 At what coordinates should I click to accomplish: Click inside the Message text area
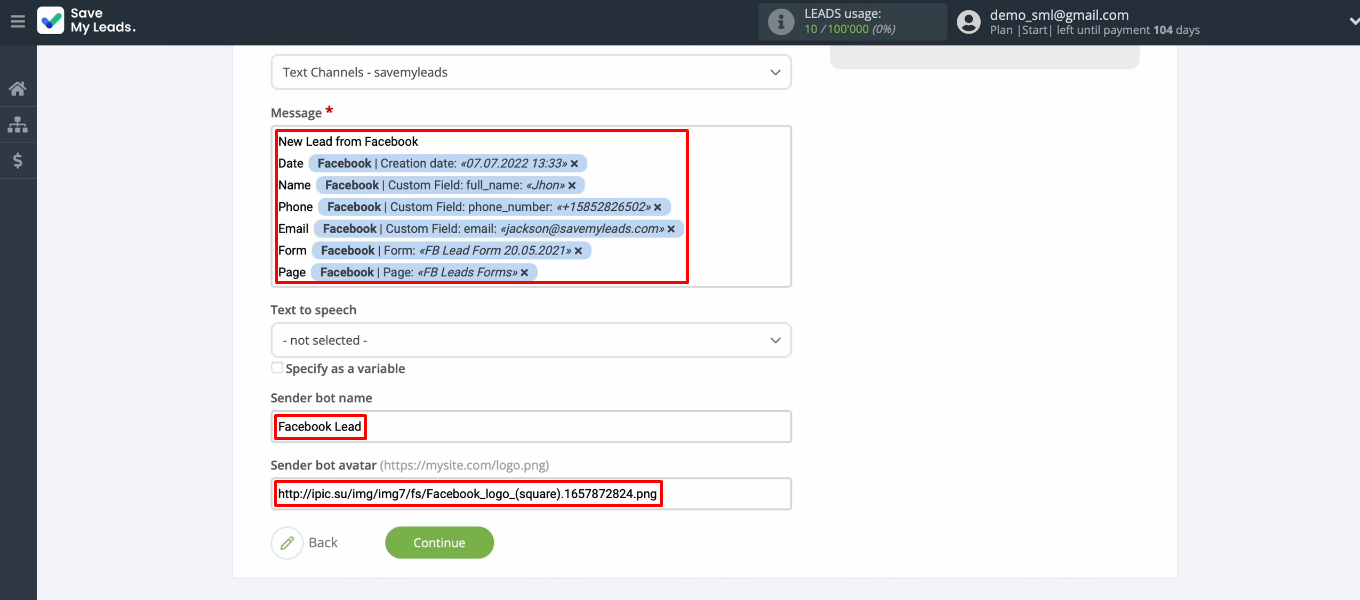click(x=531, y=206)
